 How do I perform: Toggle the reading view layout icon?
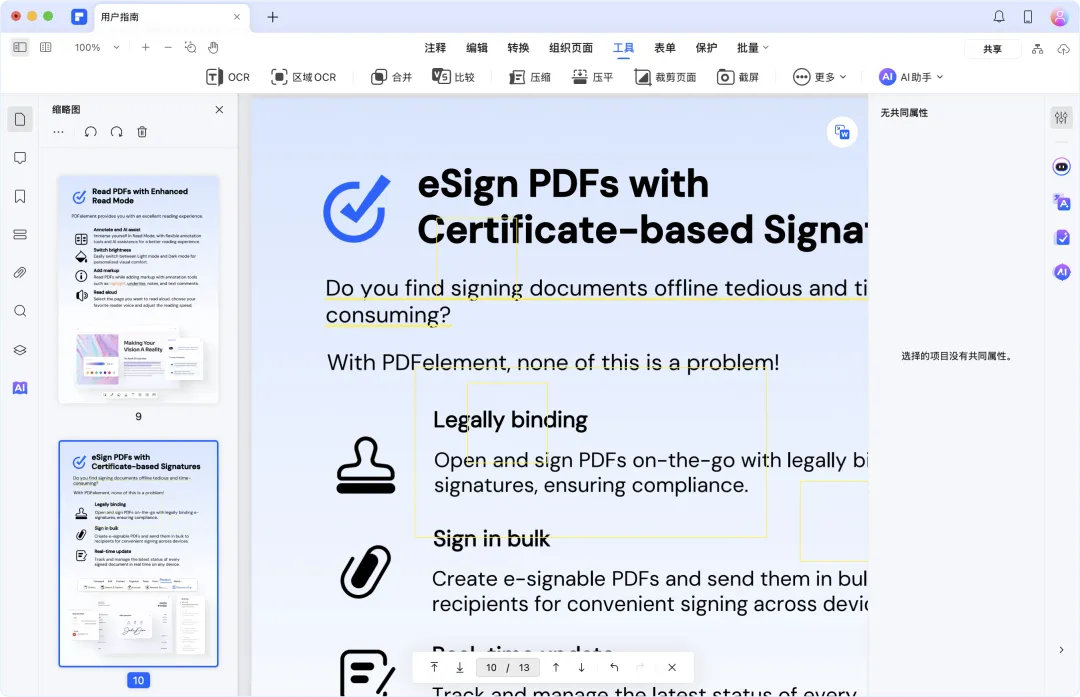45,48
